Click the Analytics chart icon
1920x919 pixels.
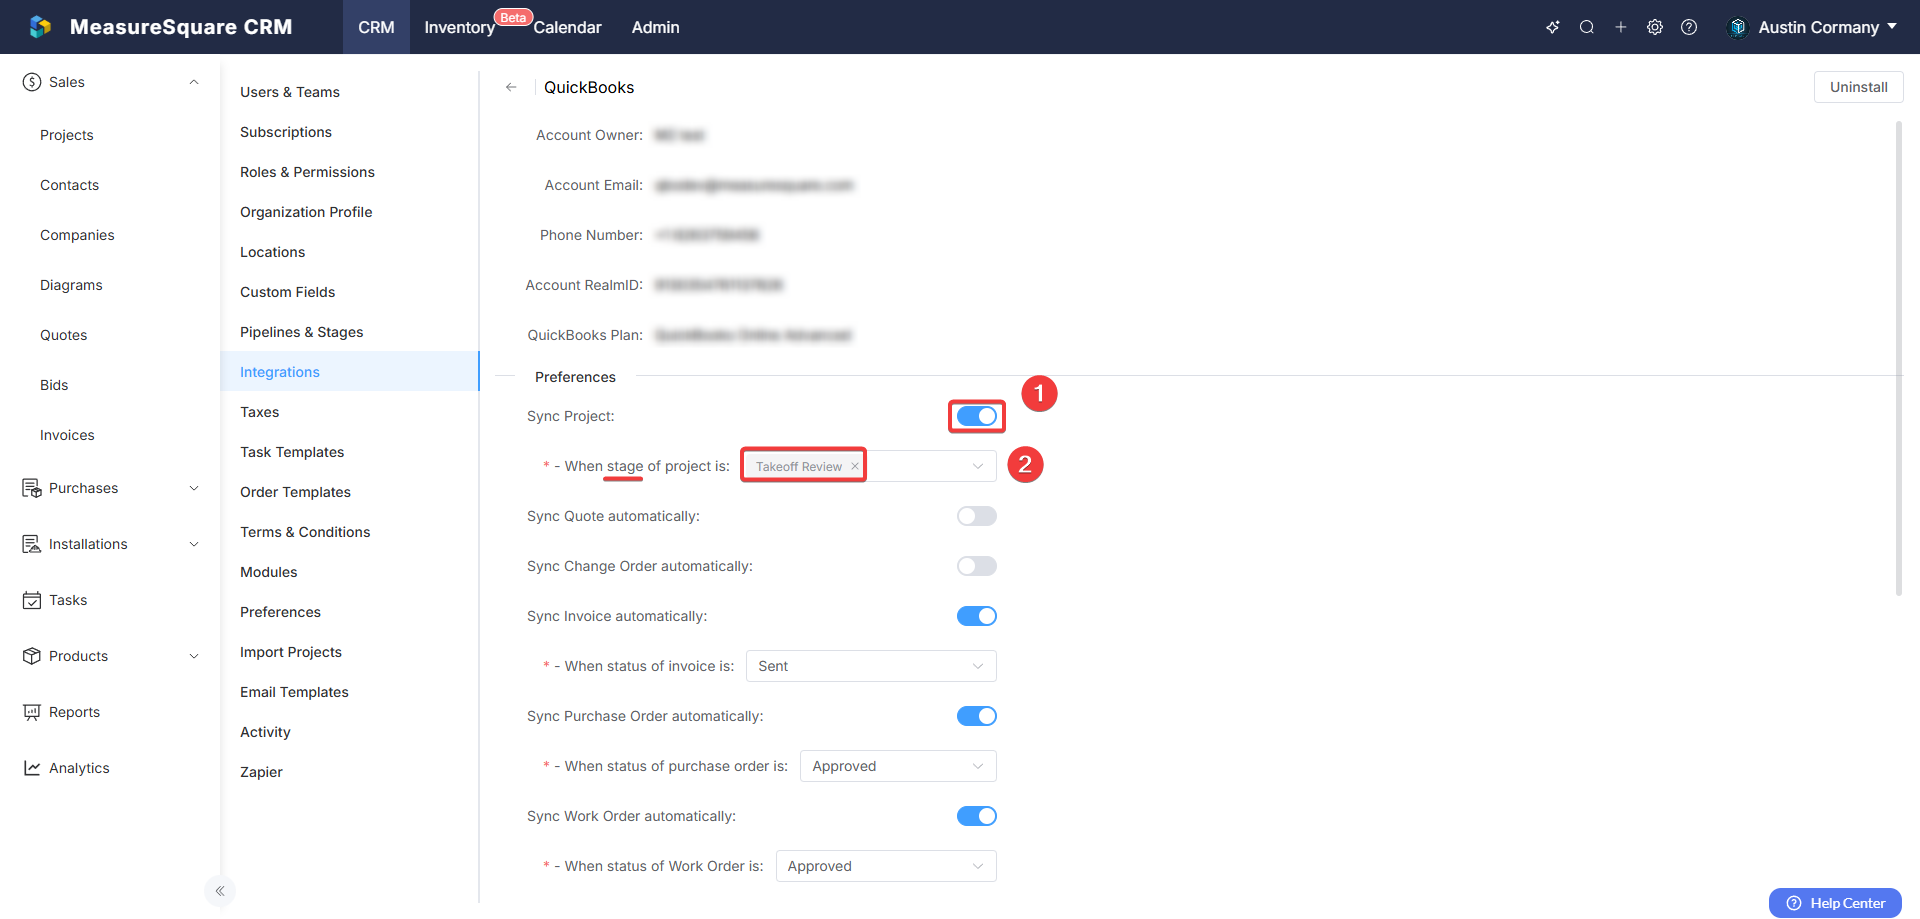pyautogui.click(x=32, y=768)
